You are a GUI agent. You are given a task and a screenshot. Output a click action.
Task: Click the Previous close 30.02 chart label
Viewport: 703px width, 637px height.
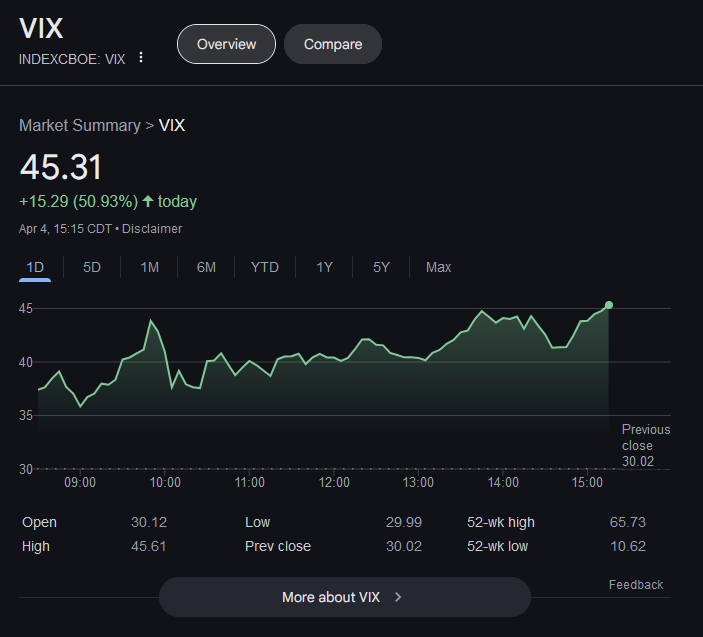pos(646,446)
